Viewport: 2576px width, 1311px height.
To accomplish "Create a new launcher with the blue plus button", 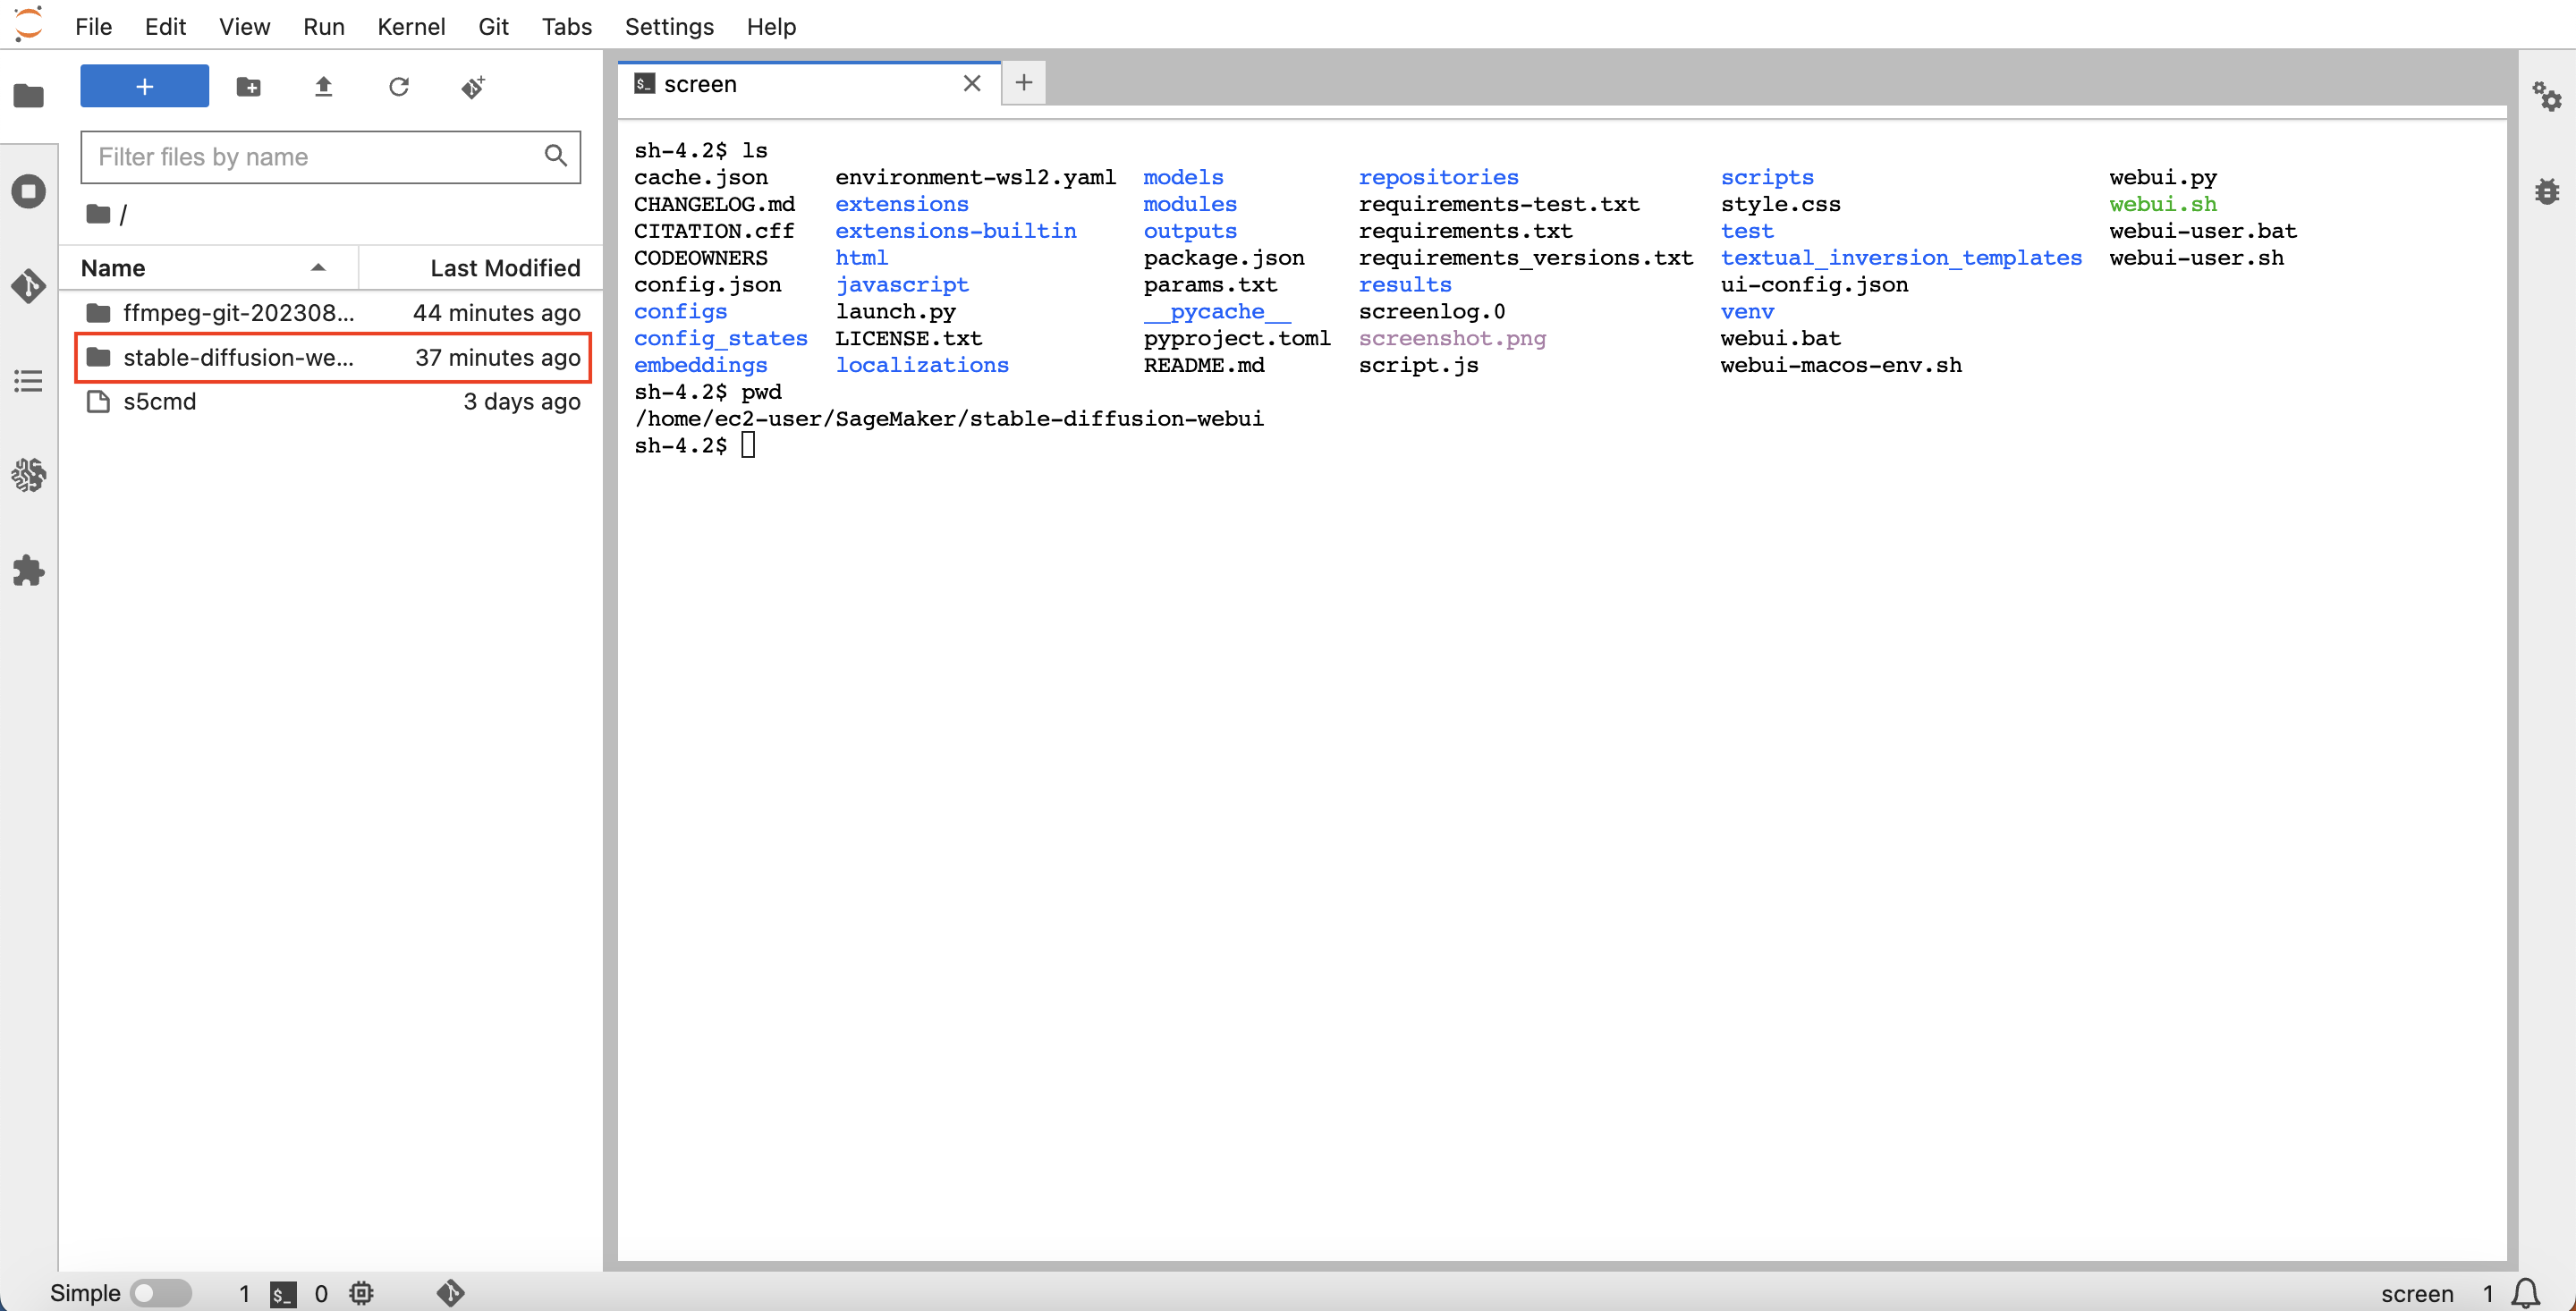I will (144, 86).
